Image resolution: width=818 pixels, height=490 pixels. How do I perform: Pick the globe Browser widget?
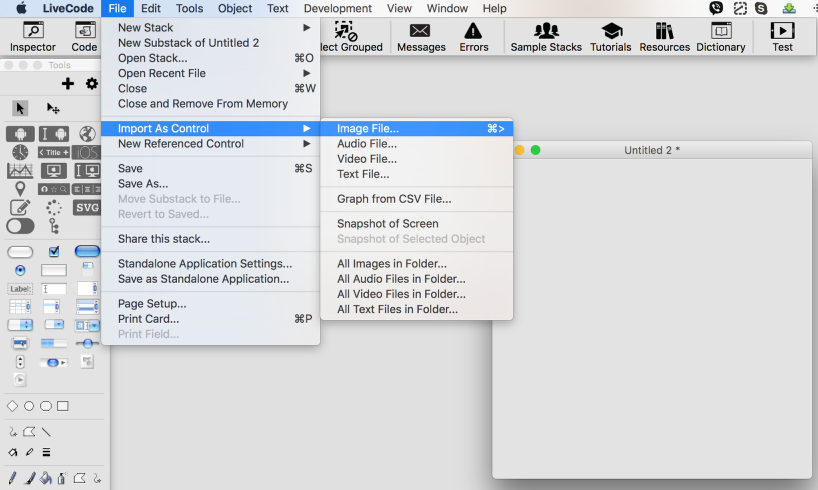click(87, 134)
